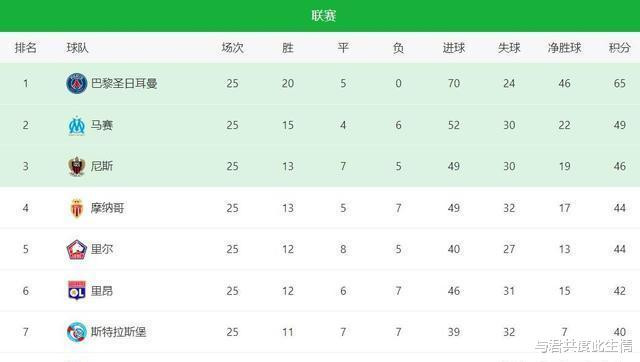
Task: Click the Paris Saint-Germain club logo
Action: pos(77,83)
